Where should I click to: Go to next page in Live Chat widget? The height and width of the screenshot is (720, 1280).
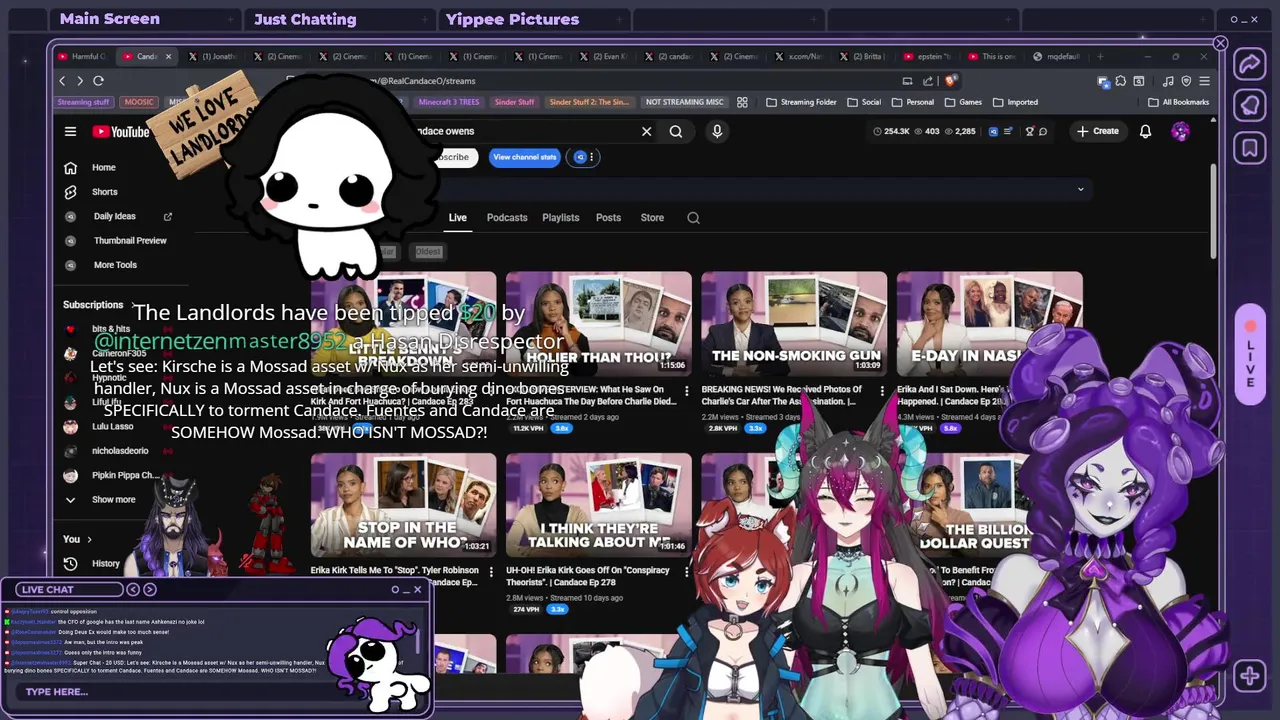coord(150,590)
